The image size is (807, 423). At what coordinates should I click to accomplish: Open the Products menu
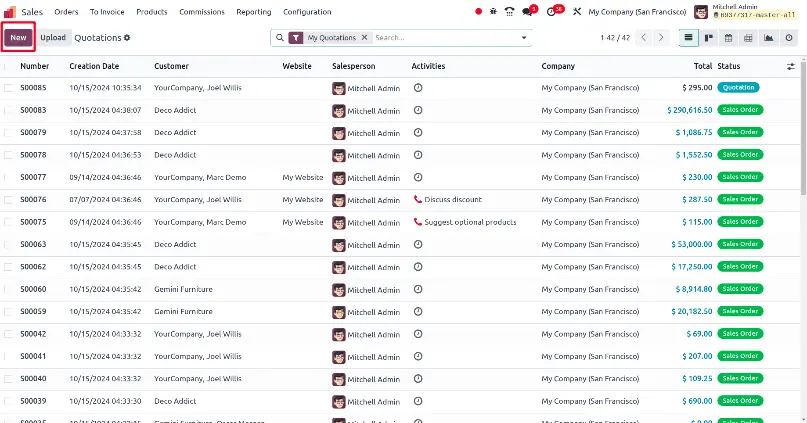tap(152, 12)
